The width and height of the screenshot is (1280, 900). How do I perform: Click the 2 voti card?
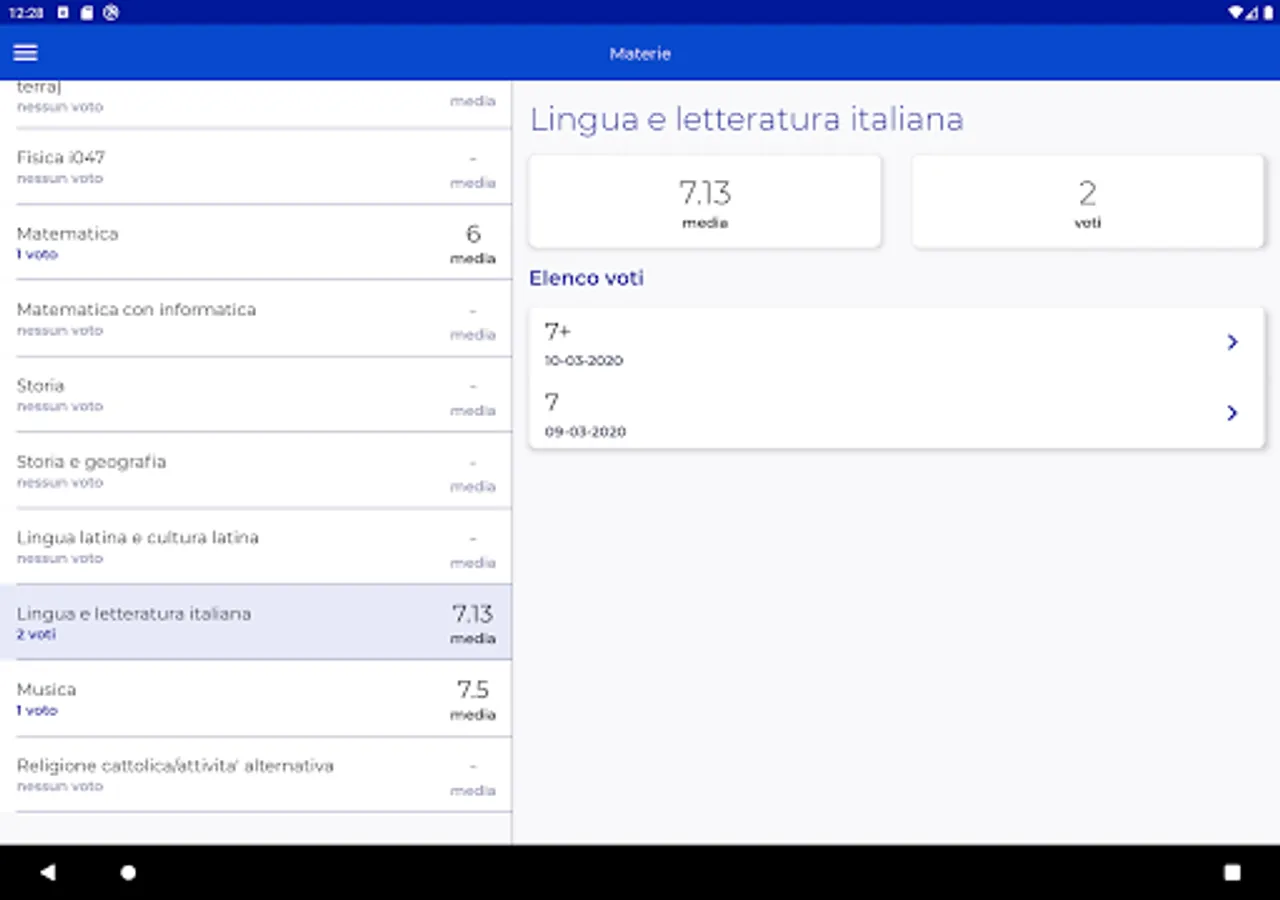point(1088,201)
